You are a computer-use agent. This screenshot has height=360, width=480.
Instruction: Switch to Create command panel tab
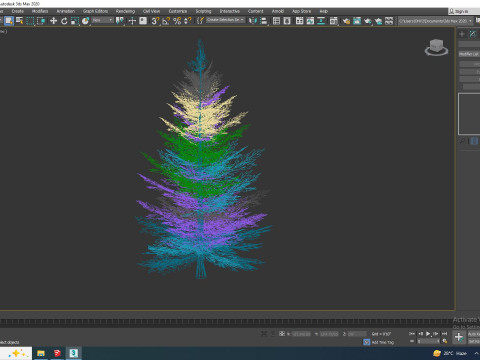(462, 34)
